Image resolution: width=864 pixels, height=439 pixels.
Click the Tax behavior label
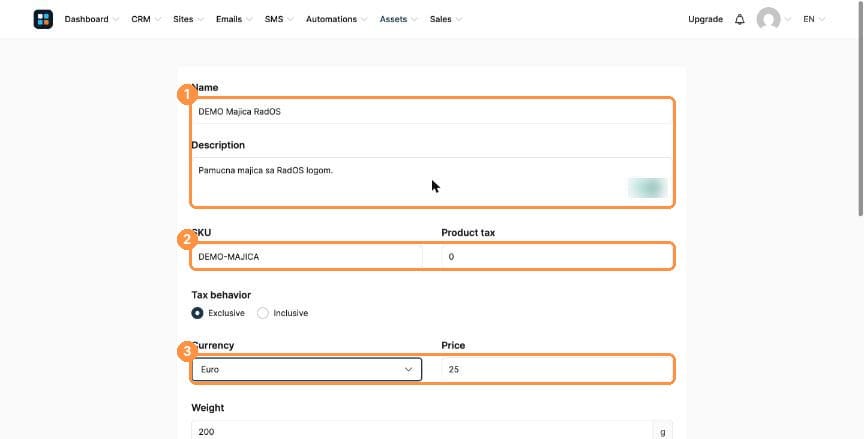click(x=221, y=295)
